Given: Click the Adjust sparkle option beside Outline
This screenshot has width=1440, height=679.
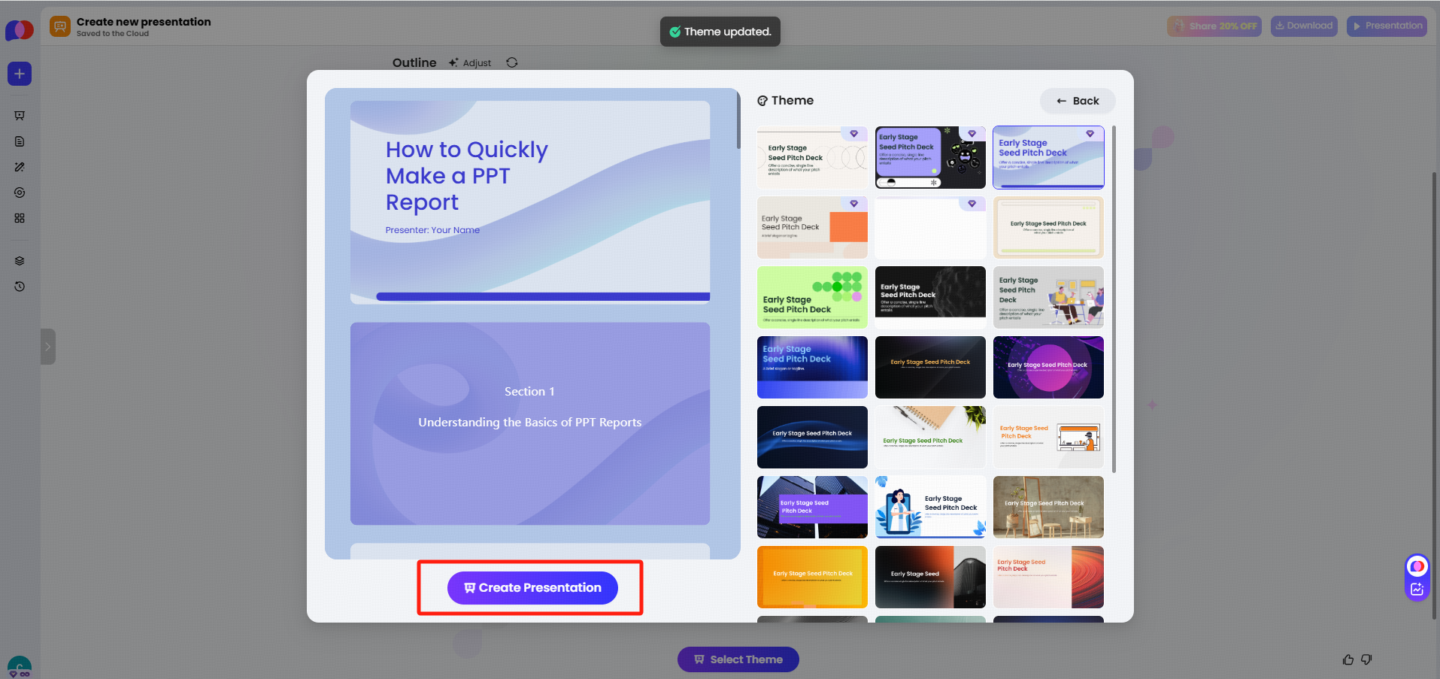Looking at the screenshot, I should tap(470, 63).
